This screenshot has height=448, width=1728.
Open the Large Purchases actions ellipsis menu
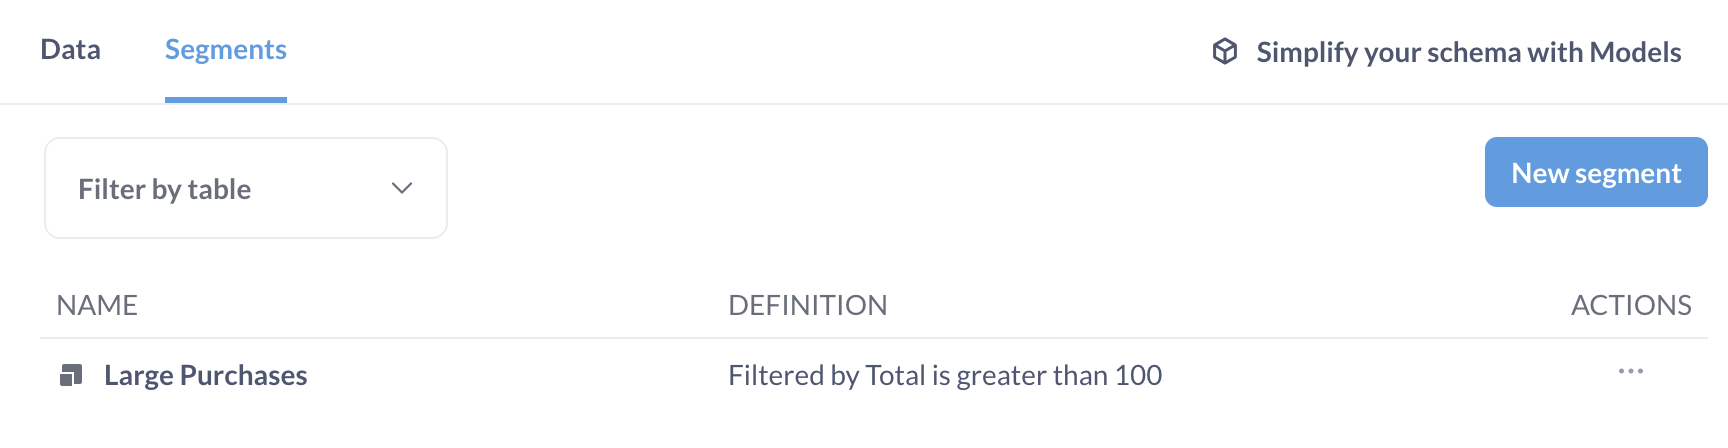1630,372
